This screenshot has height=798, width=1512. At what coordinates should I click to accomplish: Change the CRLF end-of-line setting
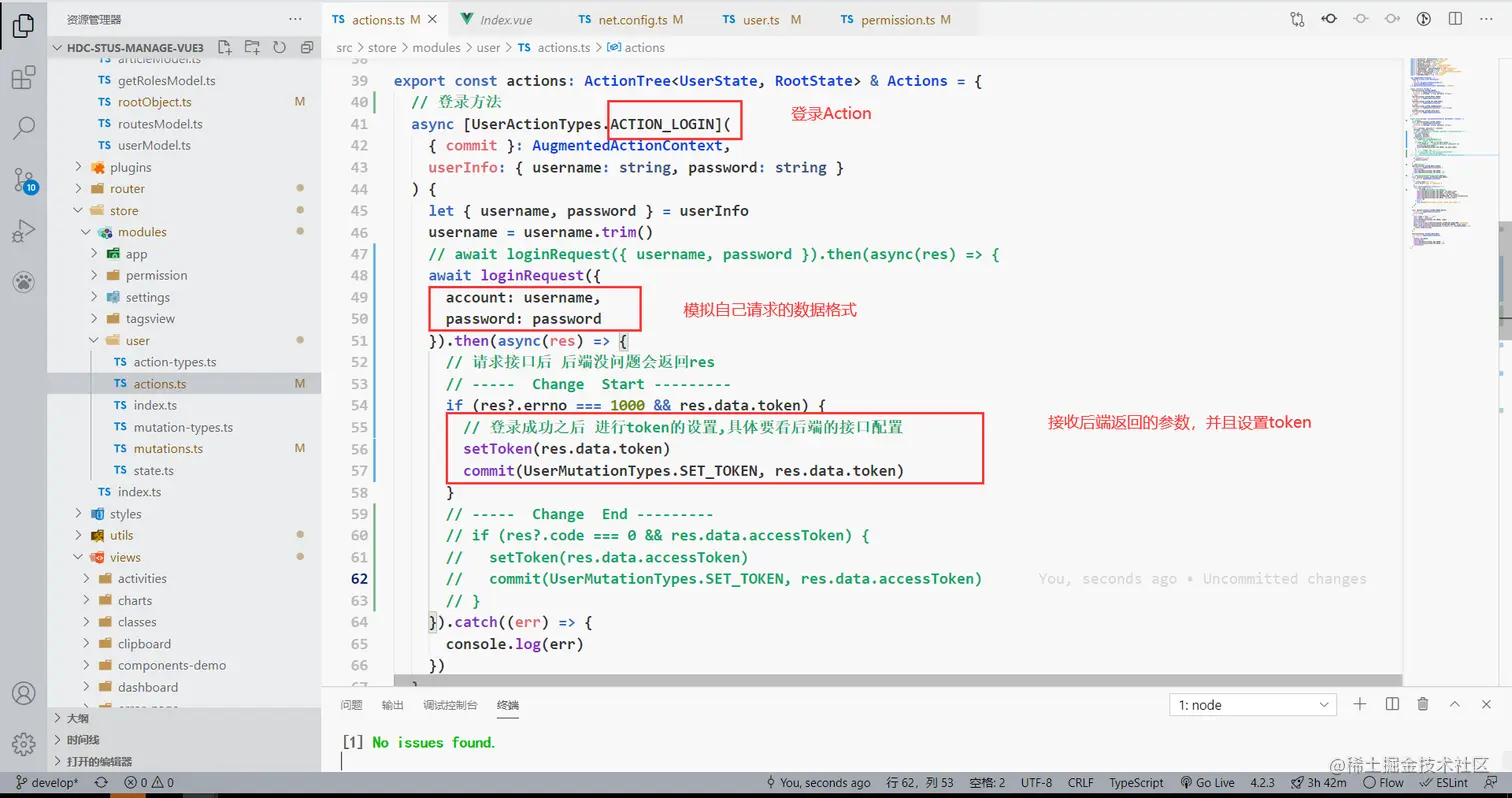1081,783
